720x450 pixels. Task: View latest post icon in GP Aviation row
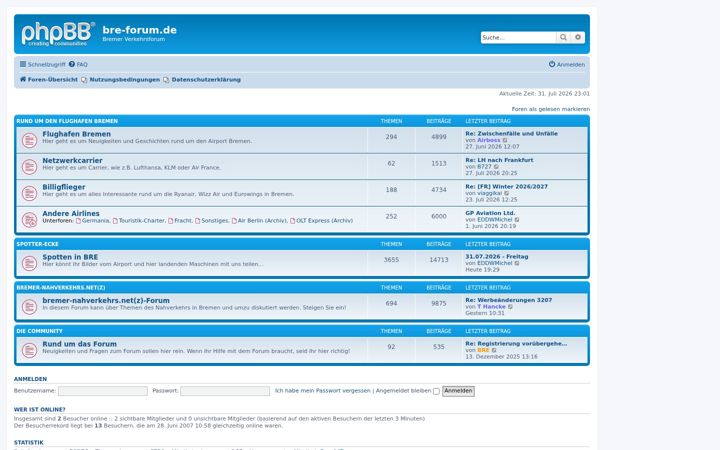pyautogui.click(x=517, y=220)
